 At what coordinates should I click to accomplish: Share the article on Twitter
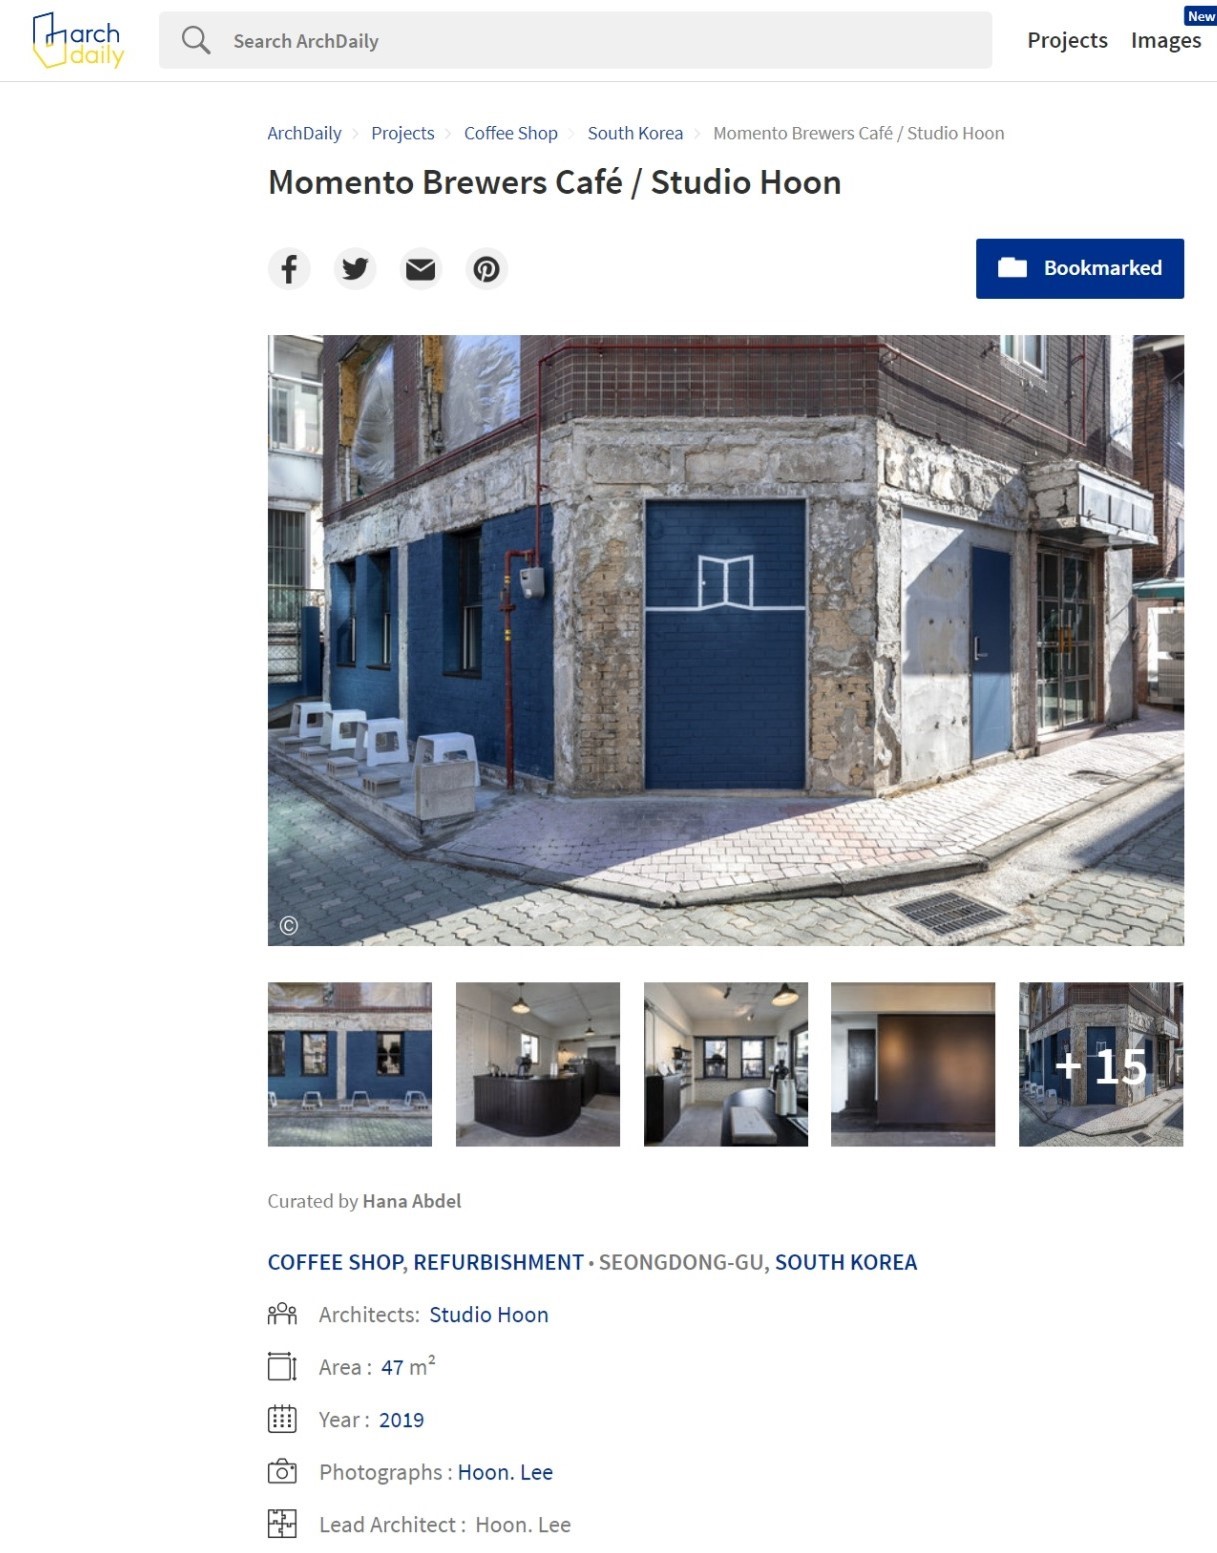[x=355, y=269]
